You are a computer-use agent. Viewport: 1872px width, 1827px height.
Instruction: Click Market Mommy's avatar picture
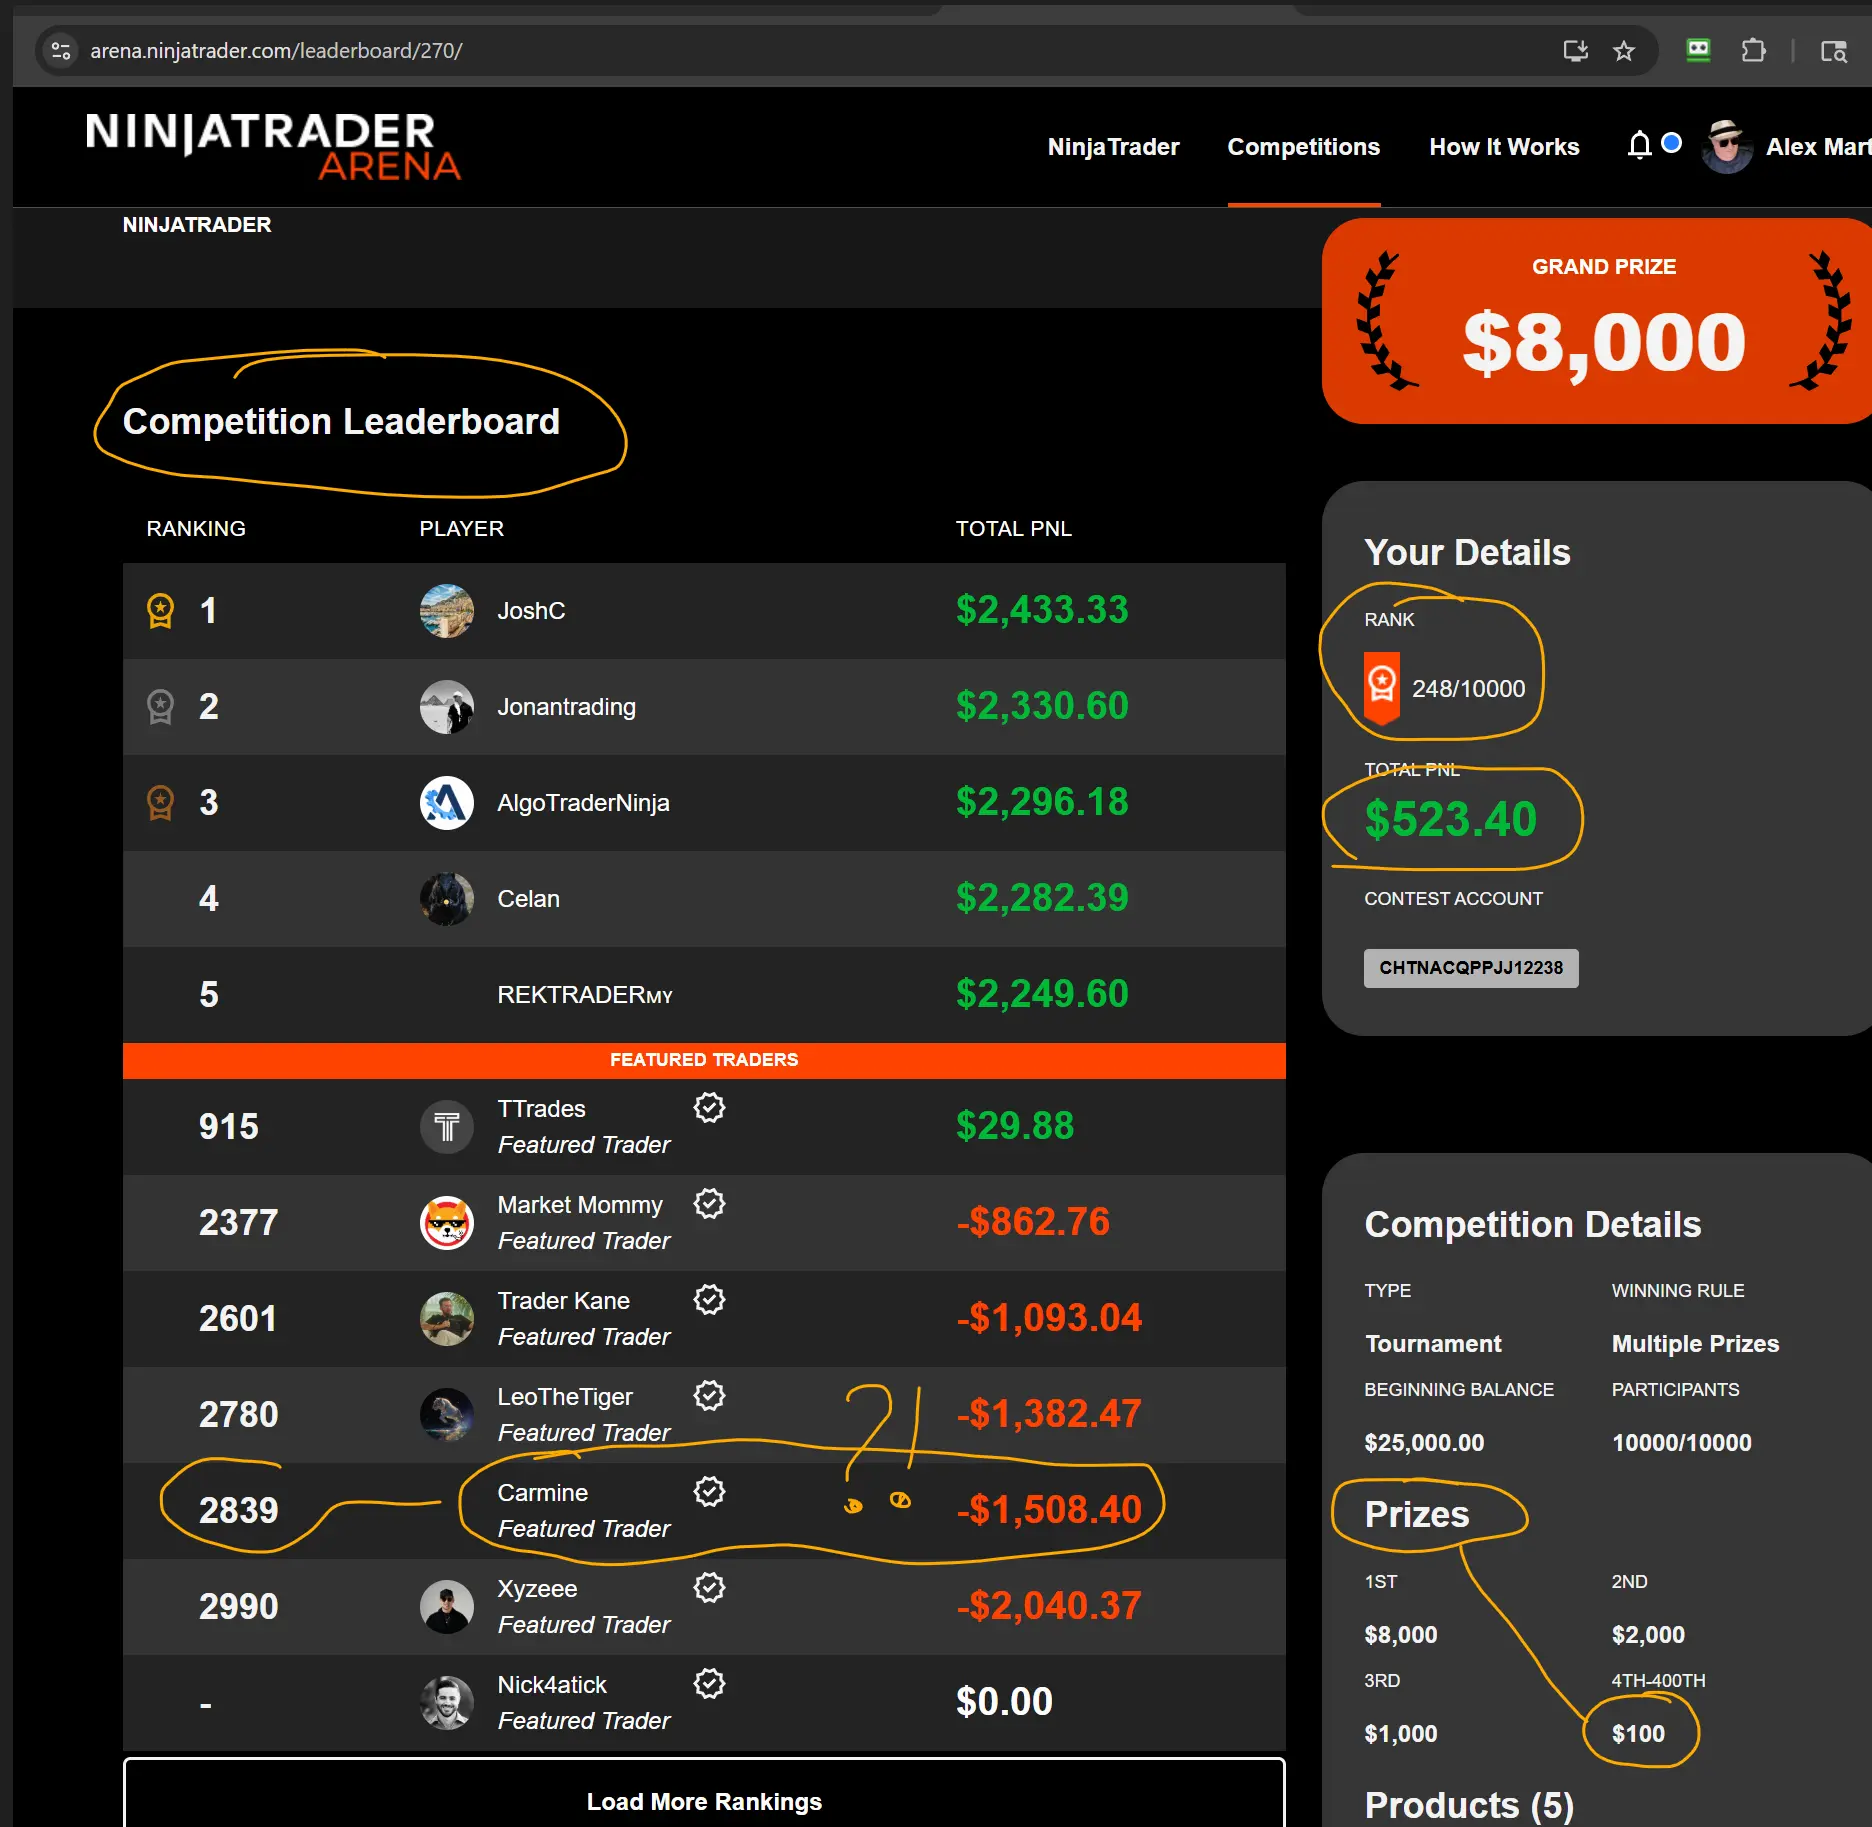pyautogui.click(x=447, y=1223)
